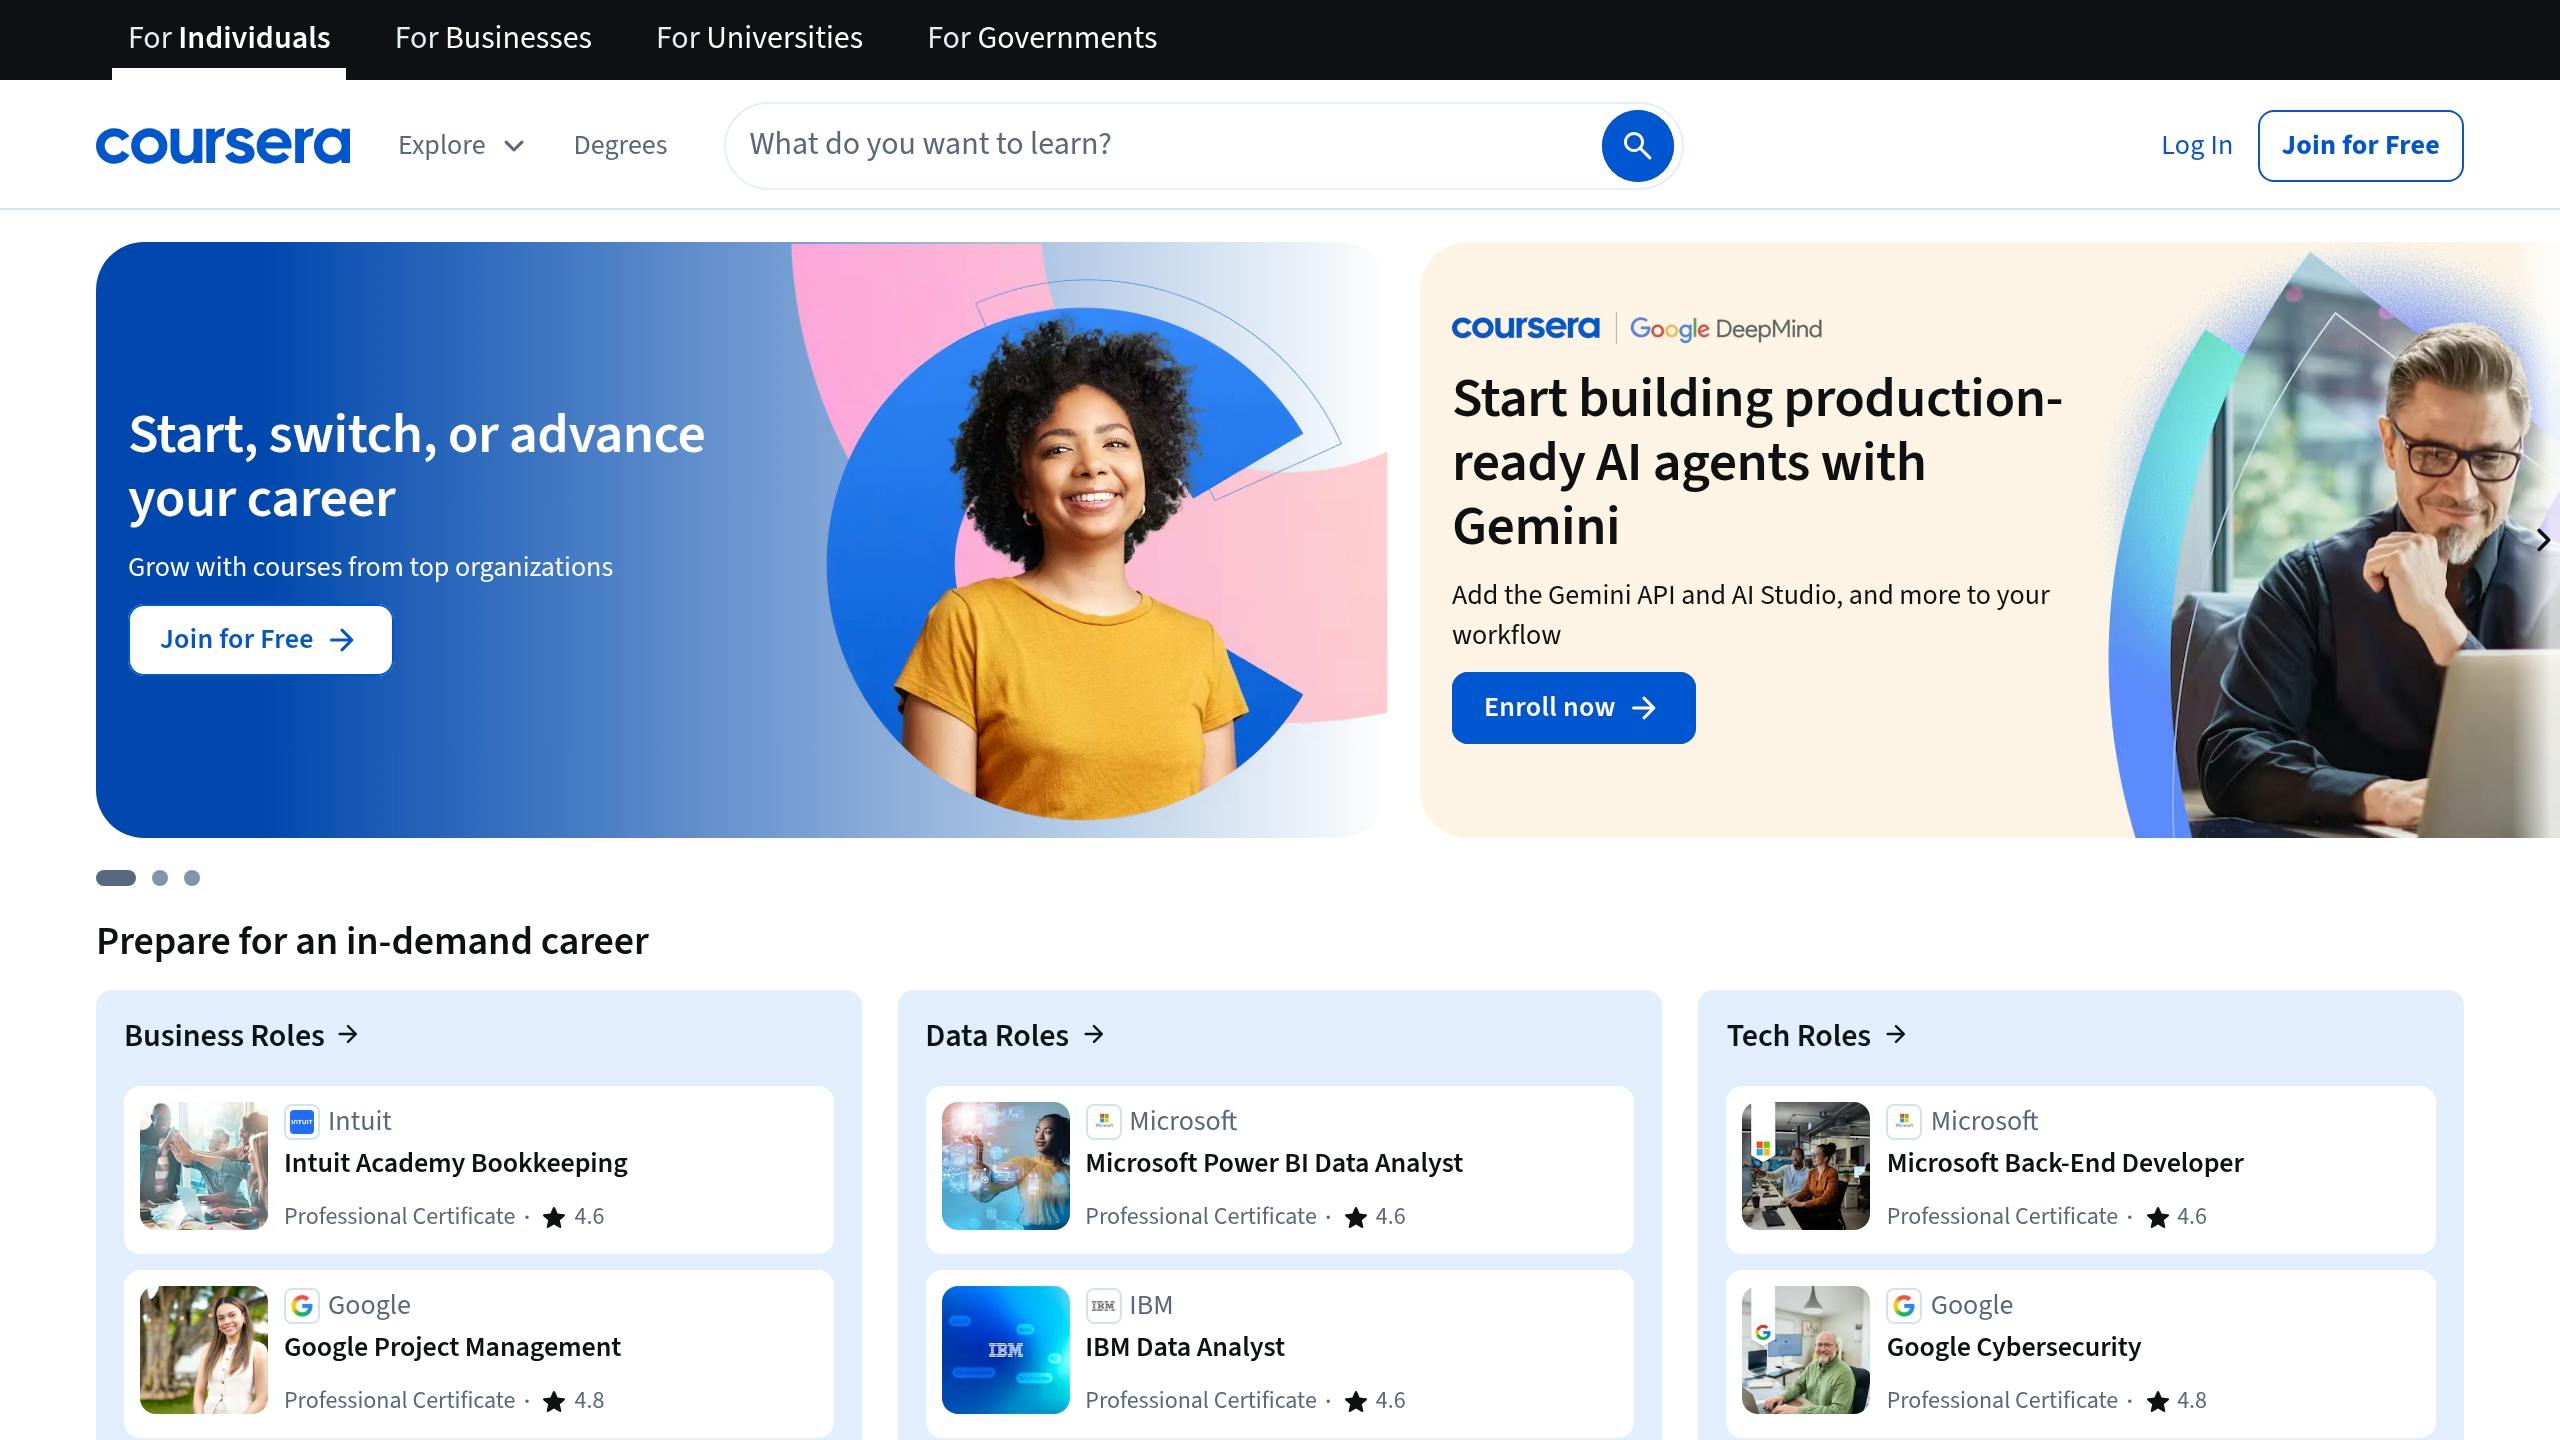This screenshot has height=1440, width=2560.
Task: Open IBM Data Analyst course thumbnail
Action: point(1006,1350)
